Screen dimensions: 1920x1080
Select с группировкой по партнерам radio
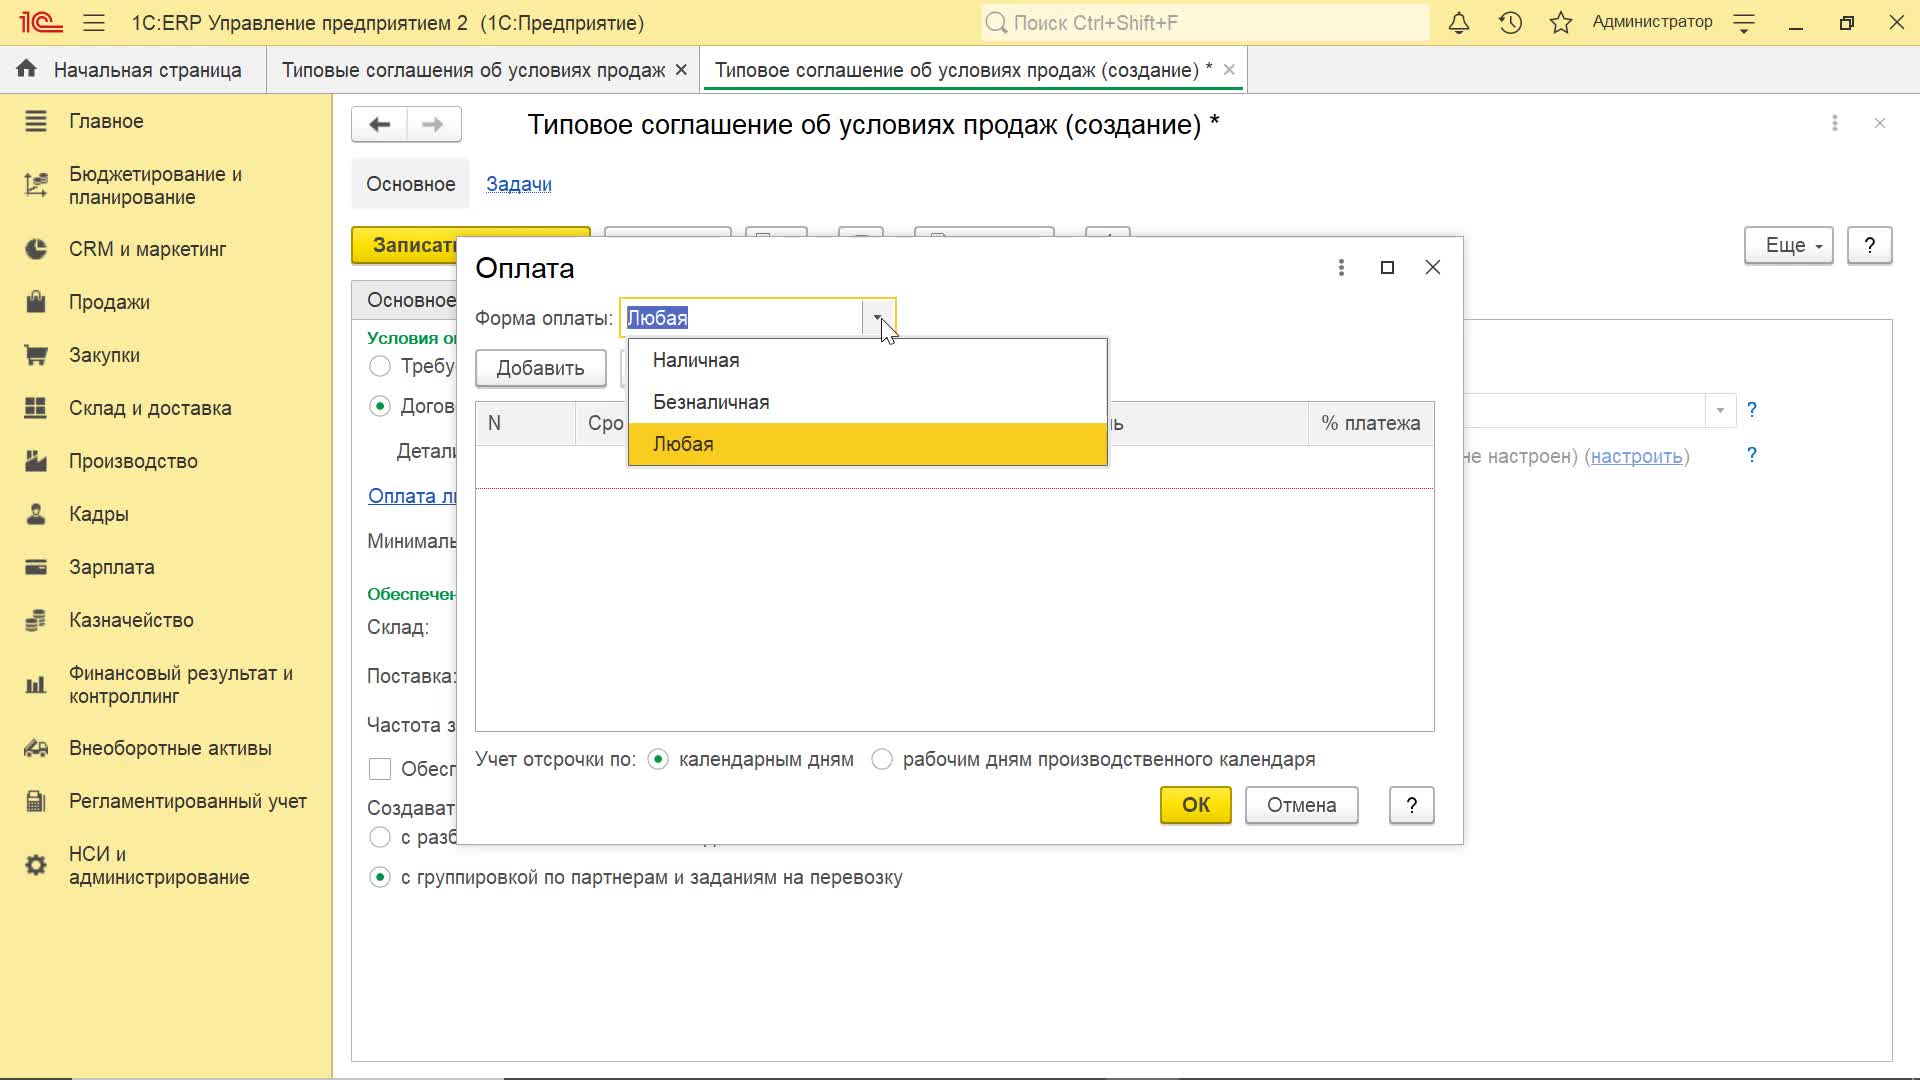click(380, 877)
